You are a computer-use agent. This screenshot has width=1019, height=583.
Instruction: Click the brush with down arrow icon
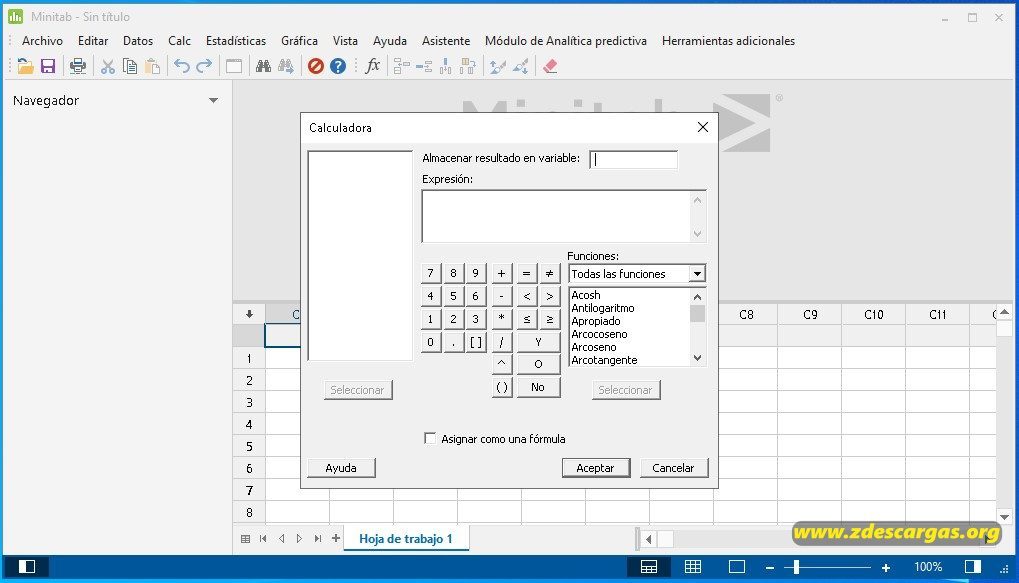tap(521, 66)
